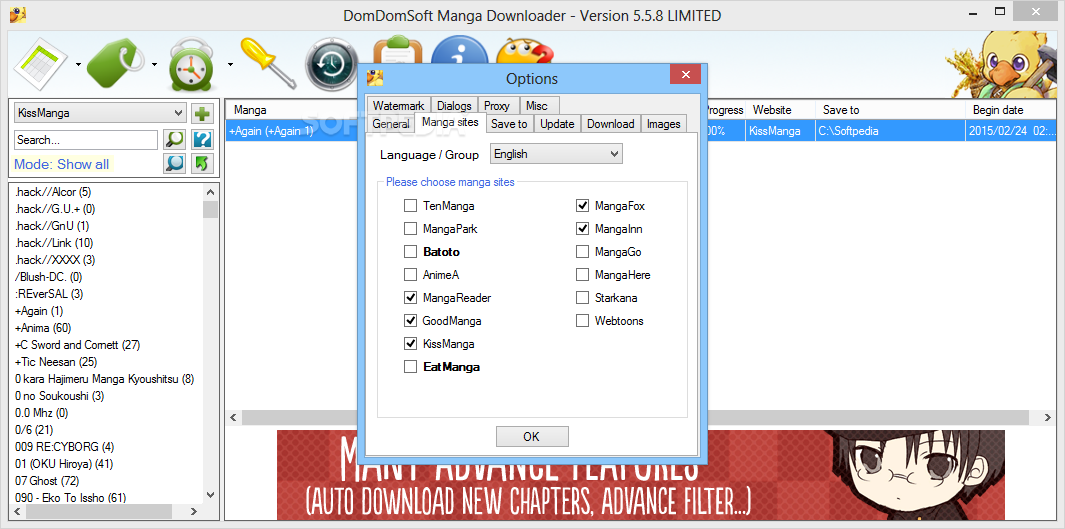This screenshot has width=1065, height=529.
Task: Click the advance features advertisement banner
Action: pyautogui.click(x=640, y=475)
